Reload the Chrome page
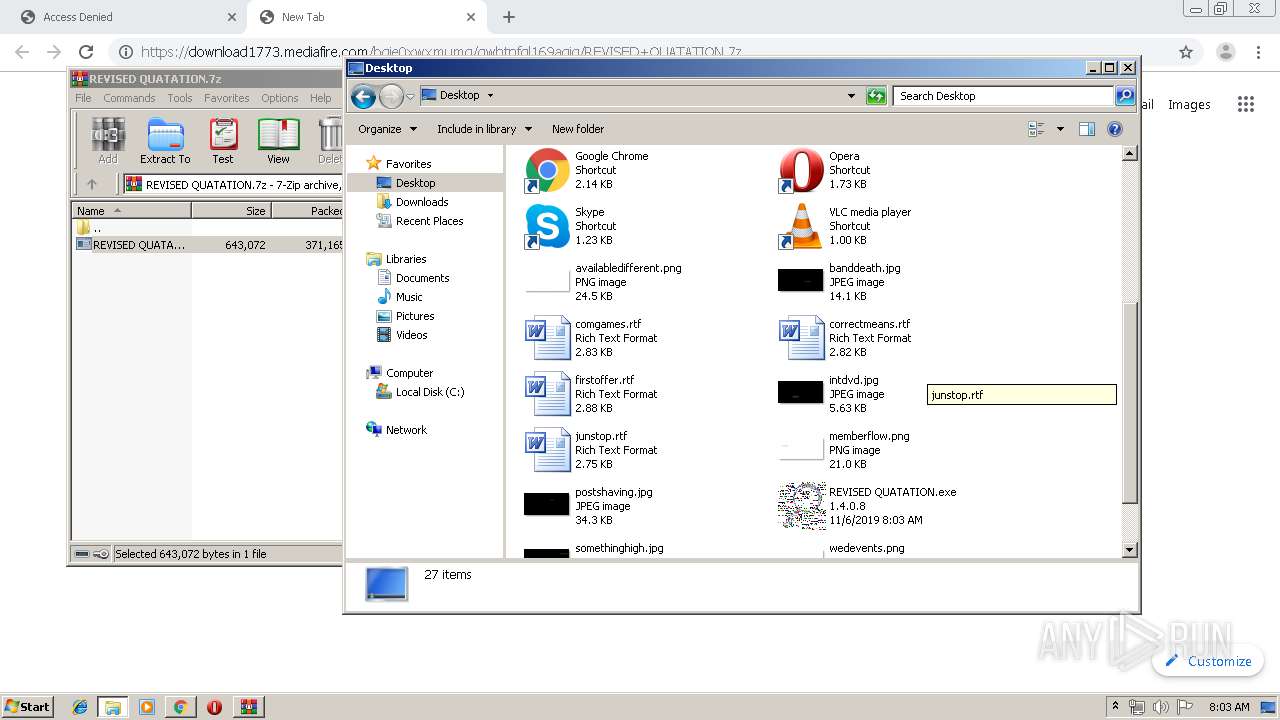1280x720 pixels. pos(86,52)
